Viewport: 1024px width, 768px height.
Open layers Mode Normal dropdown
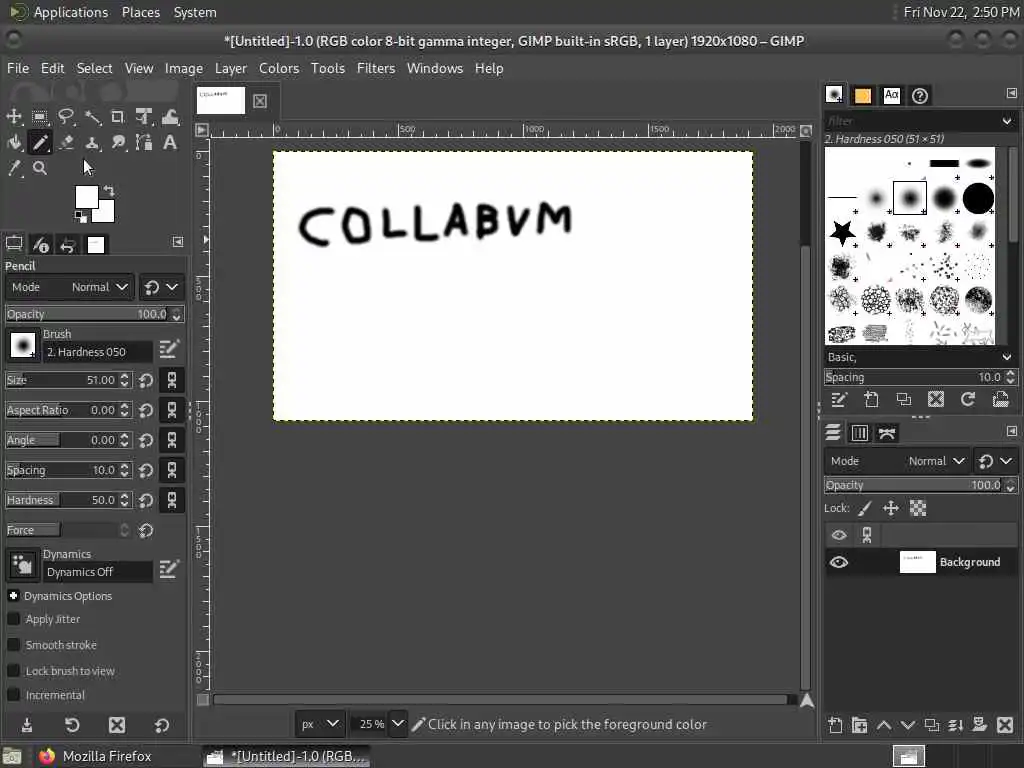click(x=897, y=461)
